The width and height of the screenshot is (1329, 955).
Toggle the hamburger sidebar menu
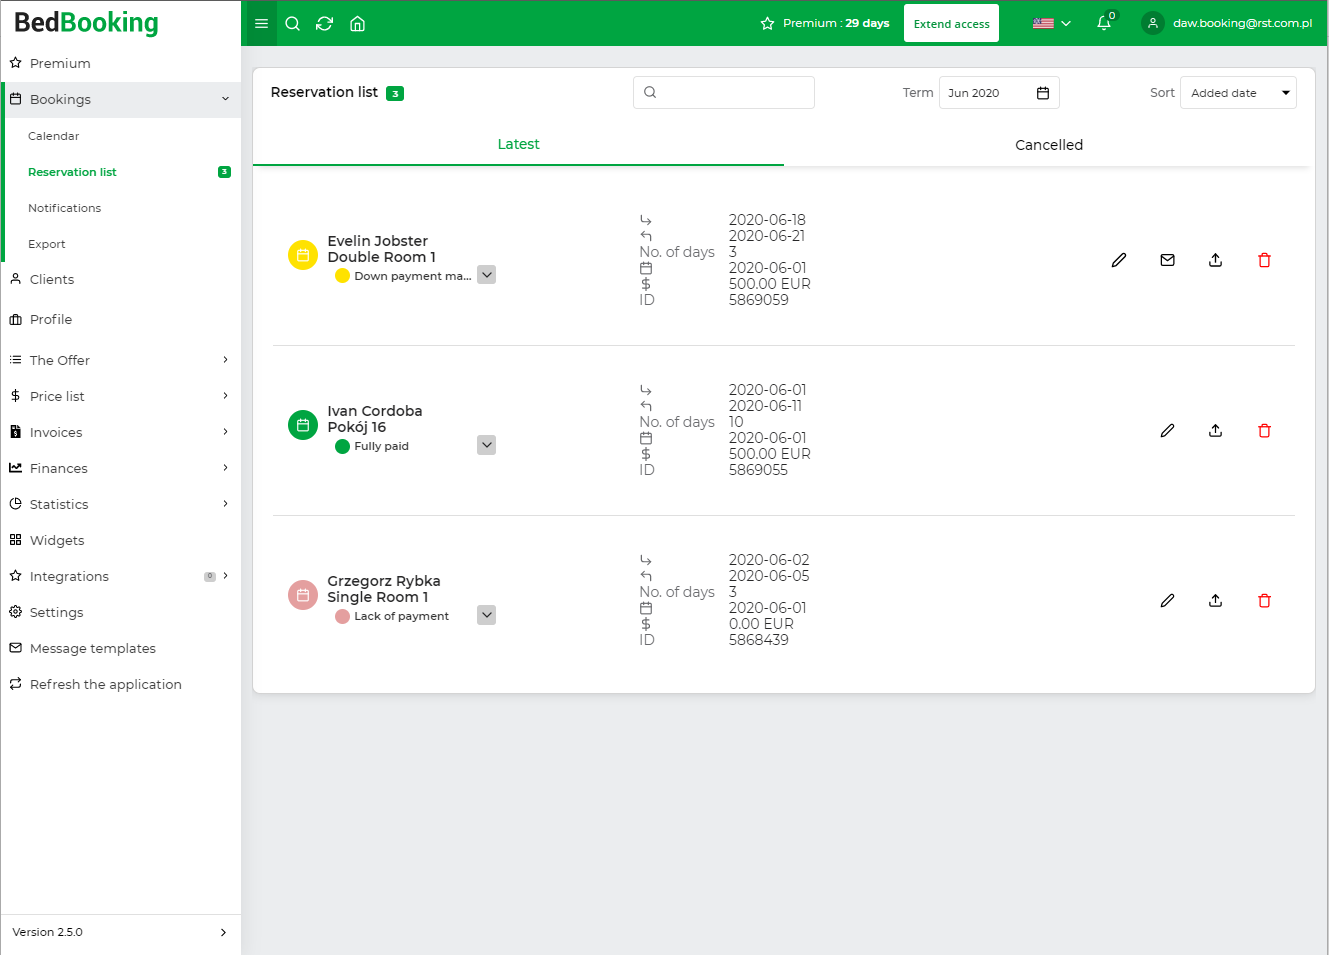[261, 24]
